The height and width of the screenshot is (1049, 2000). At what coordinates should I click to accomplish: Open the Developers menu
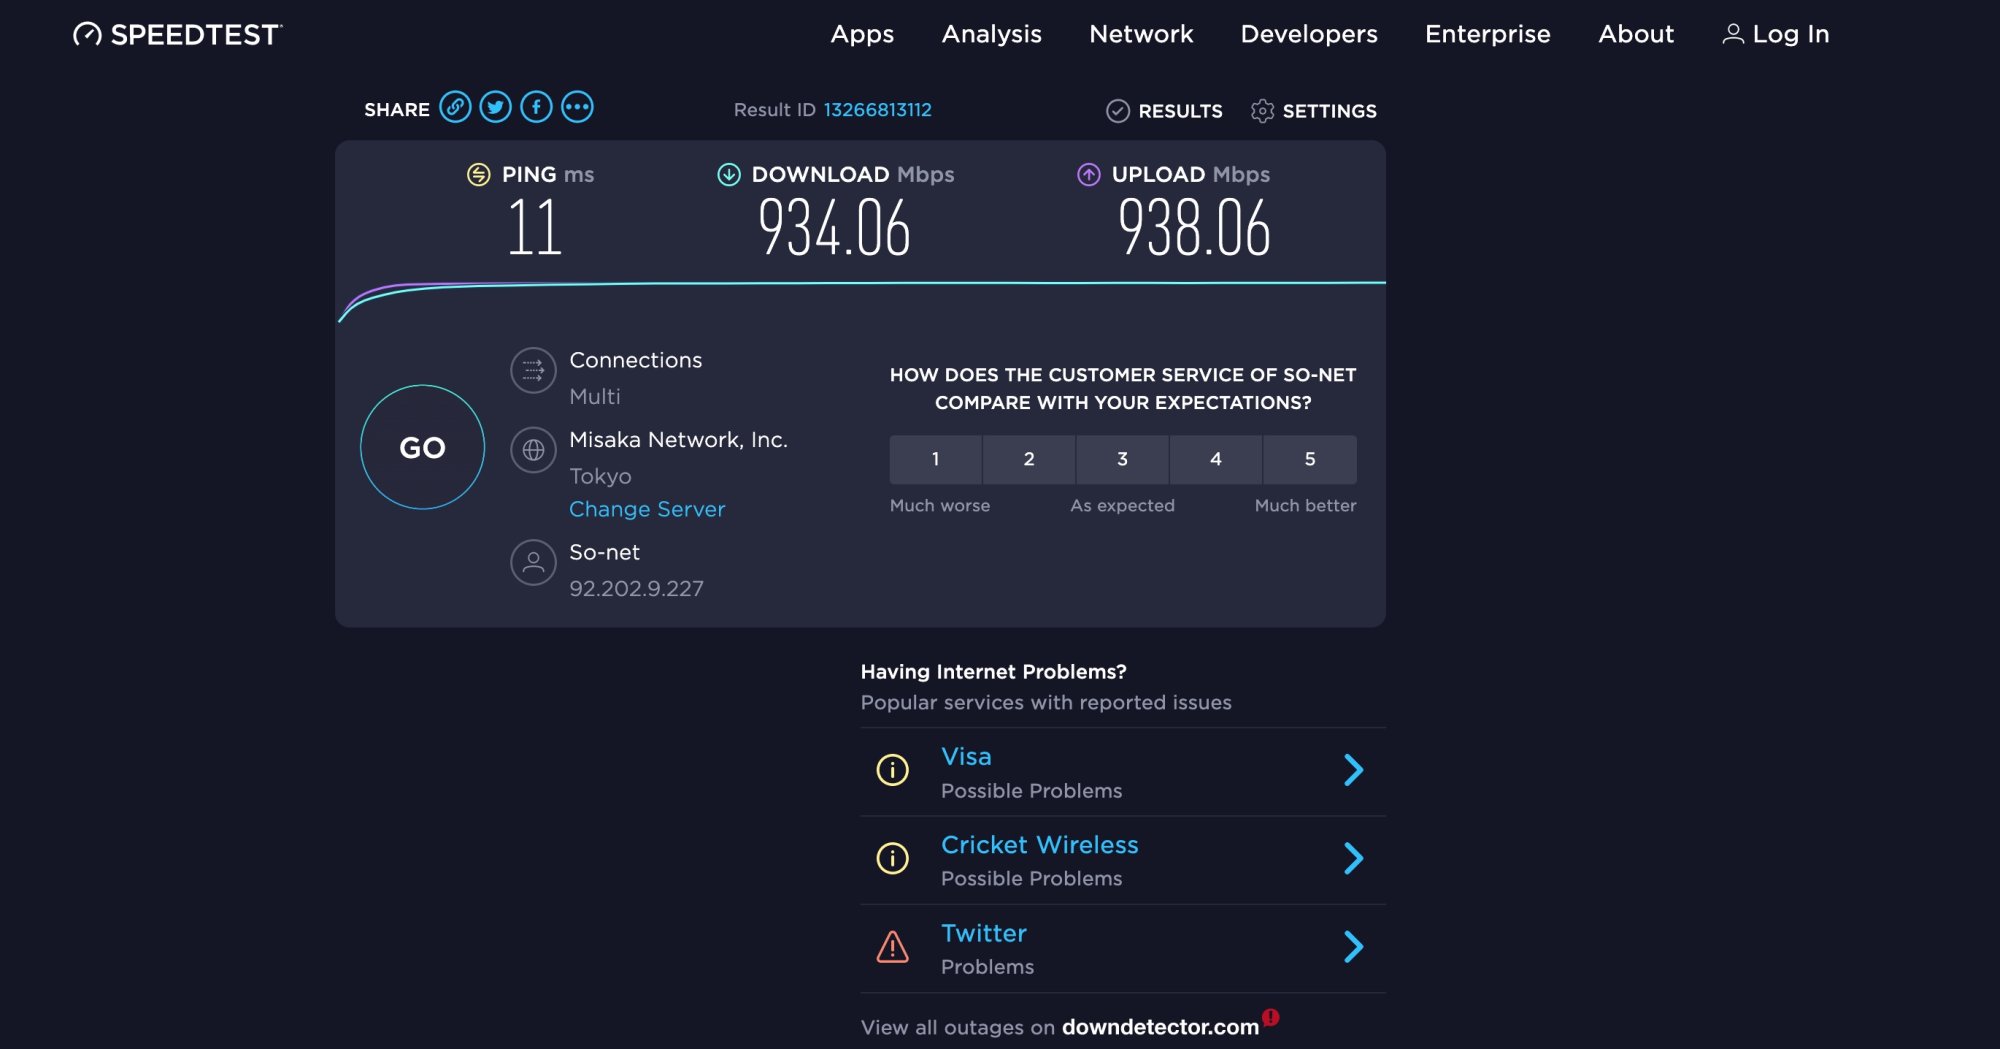[x=1309, y=34]
